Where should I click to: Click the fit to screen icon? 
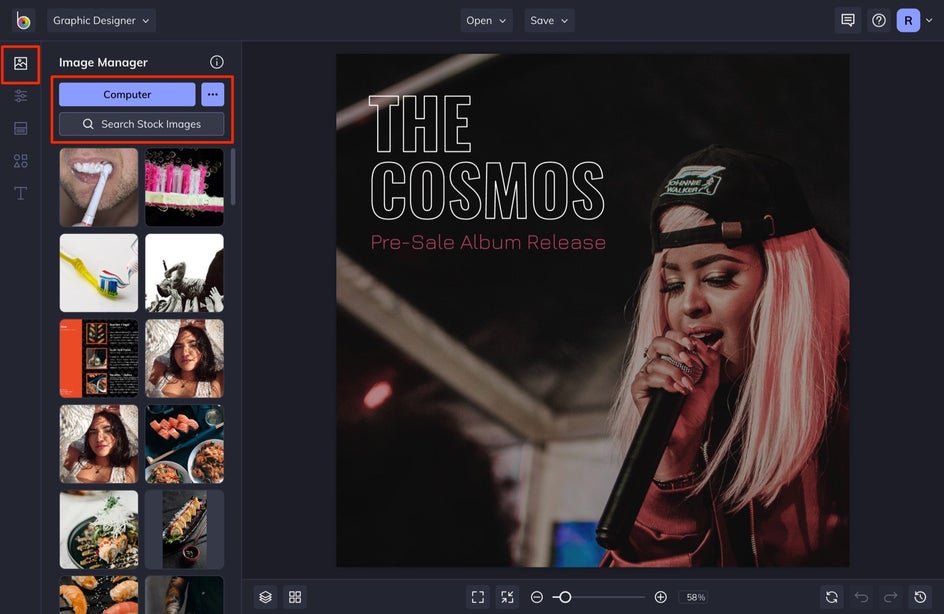click(x=478, y=597)
